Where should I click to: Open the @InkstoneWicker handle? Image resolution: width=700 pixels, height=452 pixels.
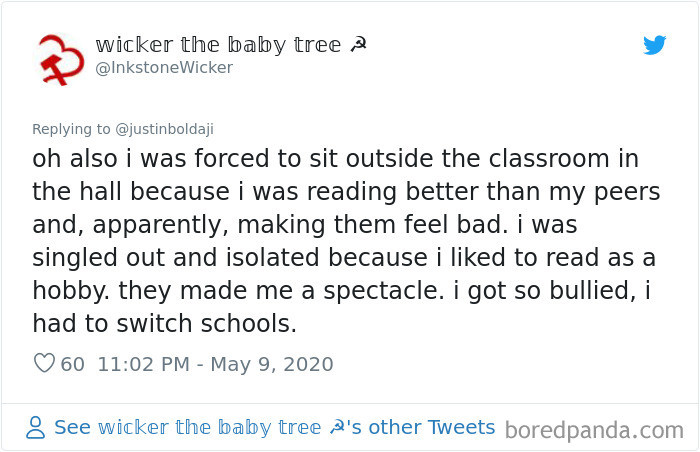point(164,68)
